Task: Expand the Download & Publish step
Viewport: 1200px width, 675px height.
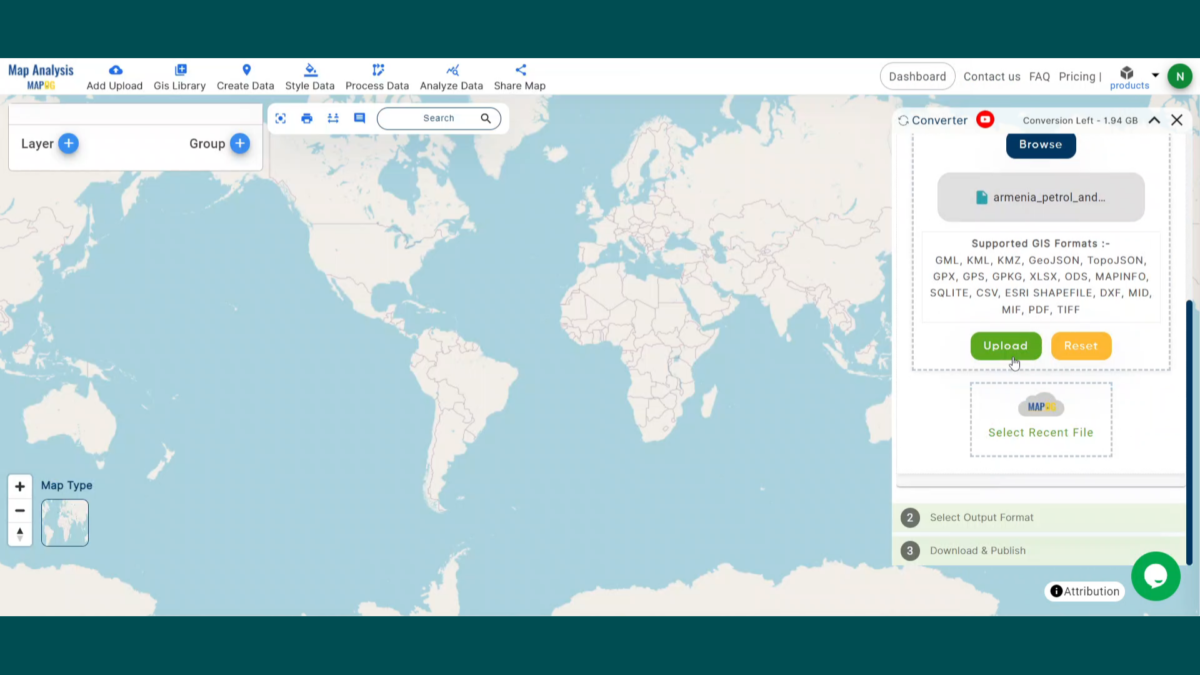Action: click(x=1040, y=550)
